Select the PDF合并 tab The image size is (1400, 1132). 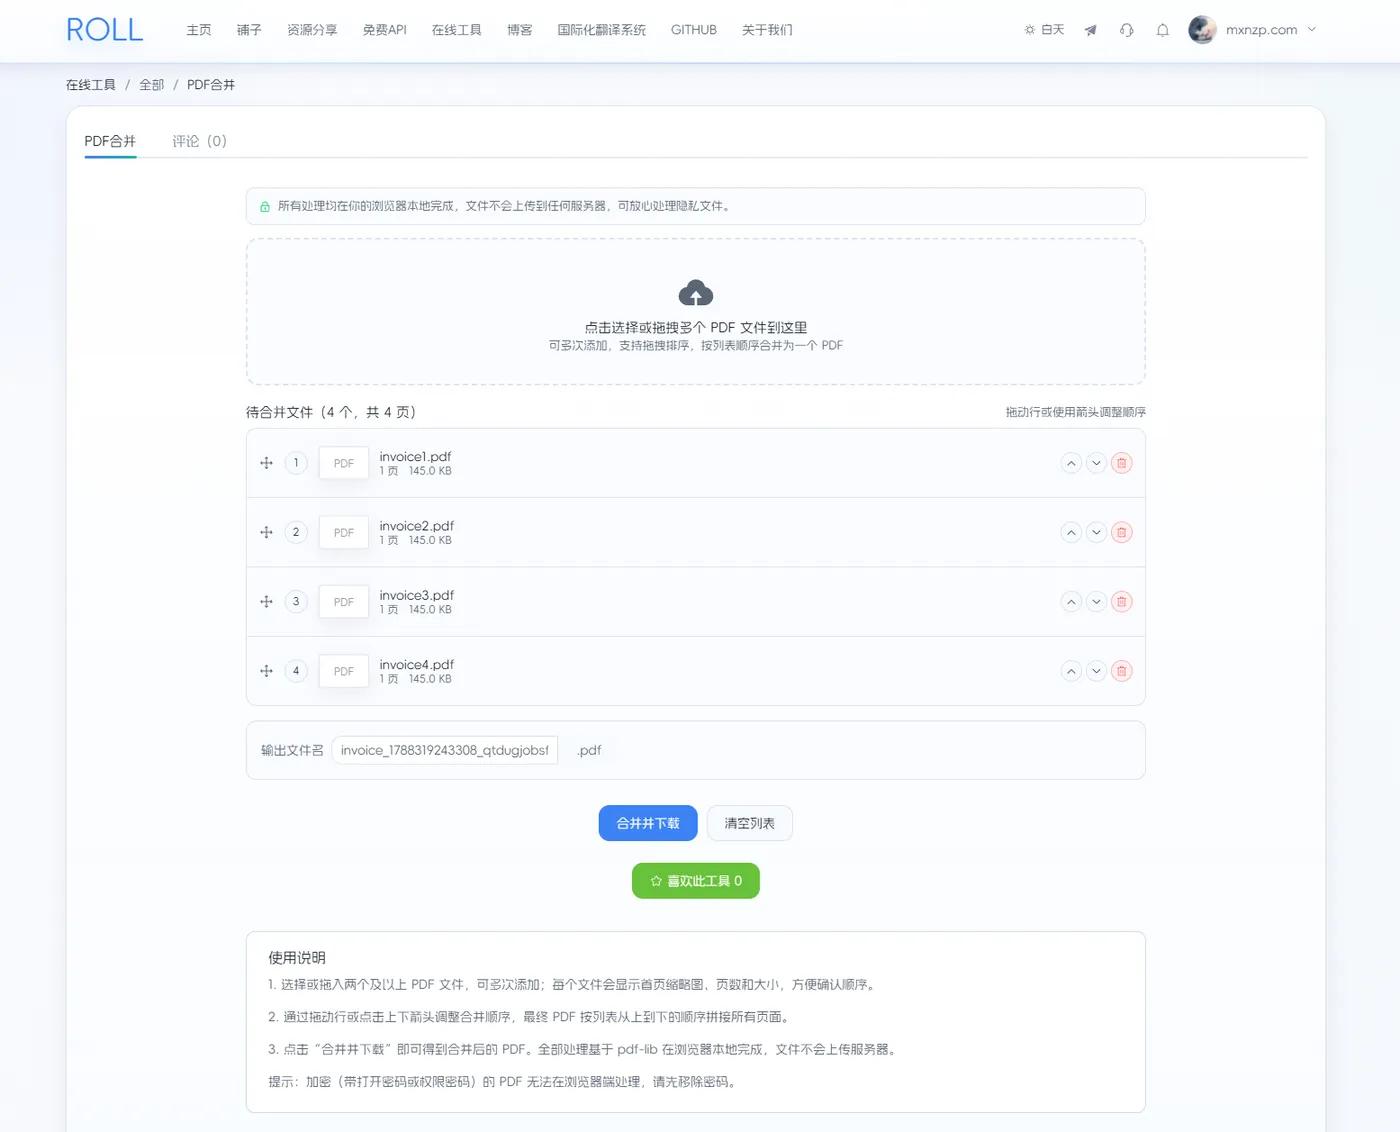point(110,141)
